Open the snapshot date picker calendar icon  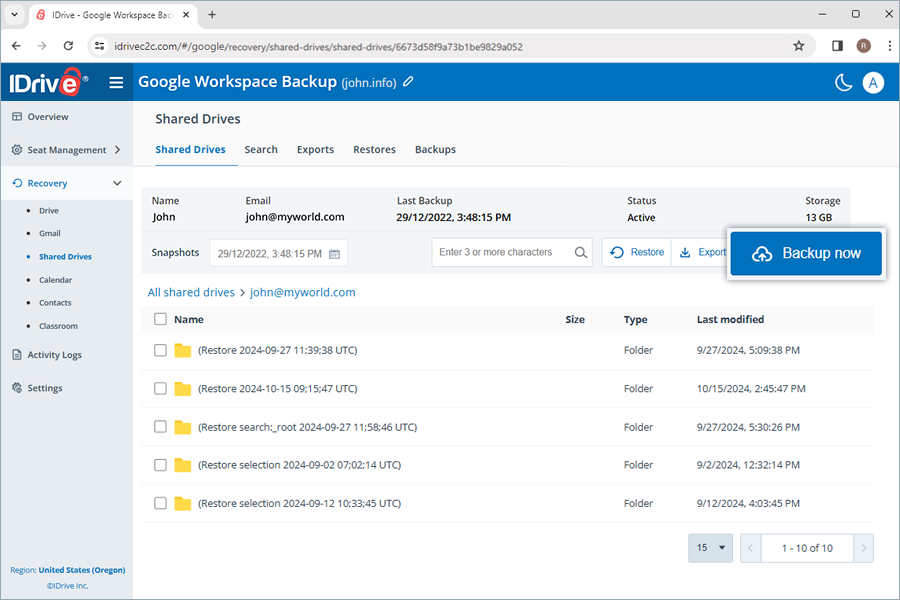[x=333, y=253]
